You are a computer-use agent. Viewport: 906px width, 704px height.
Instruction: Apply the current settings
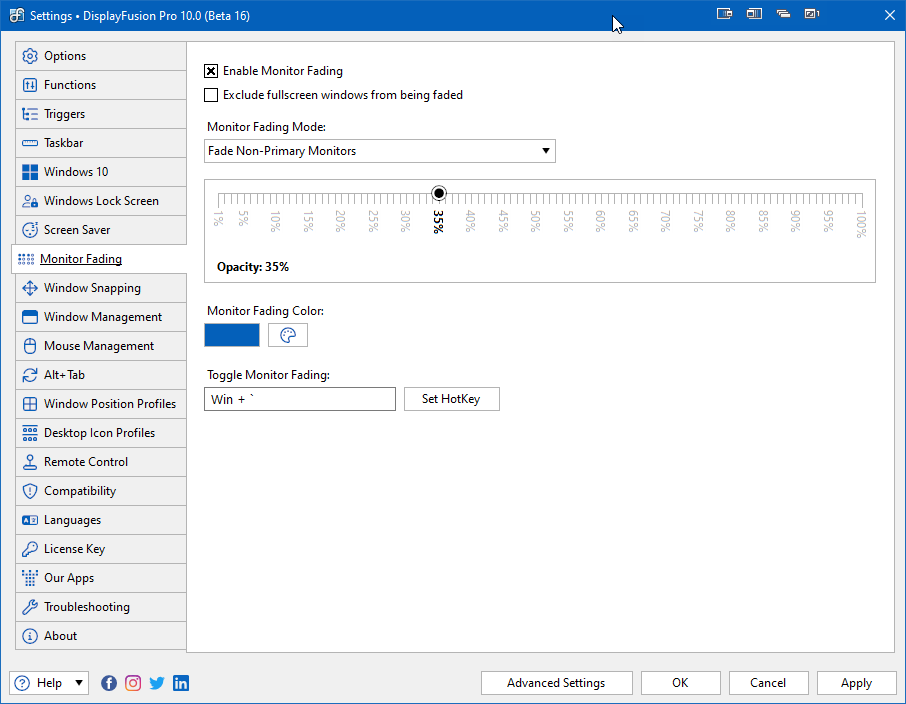click(x=856, y=683)
